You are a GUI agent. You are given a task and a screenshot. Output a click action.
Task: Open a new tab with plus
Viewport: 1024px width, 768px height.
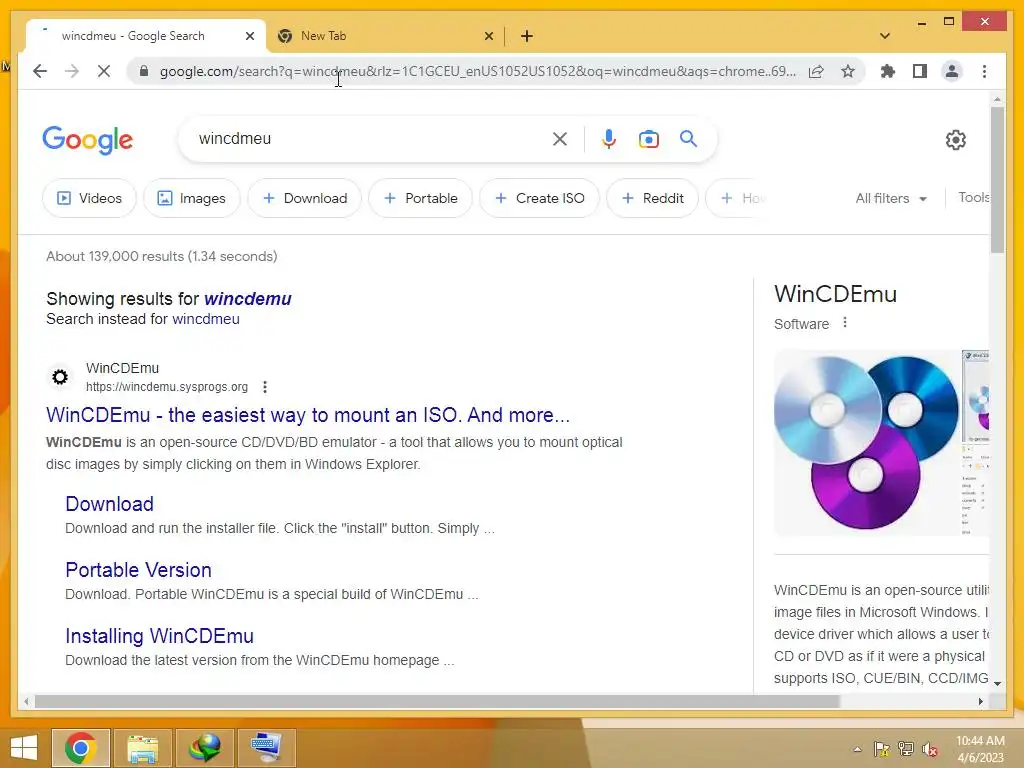pyautogui.click(x=527, y=36)
